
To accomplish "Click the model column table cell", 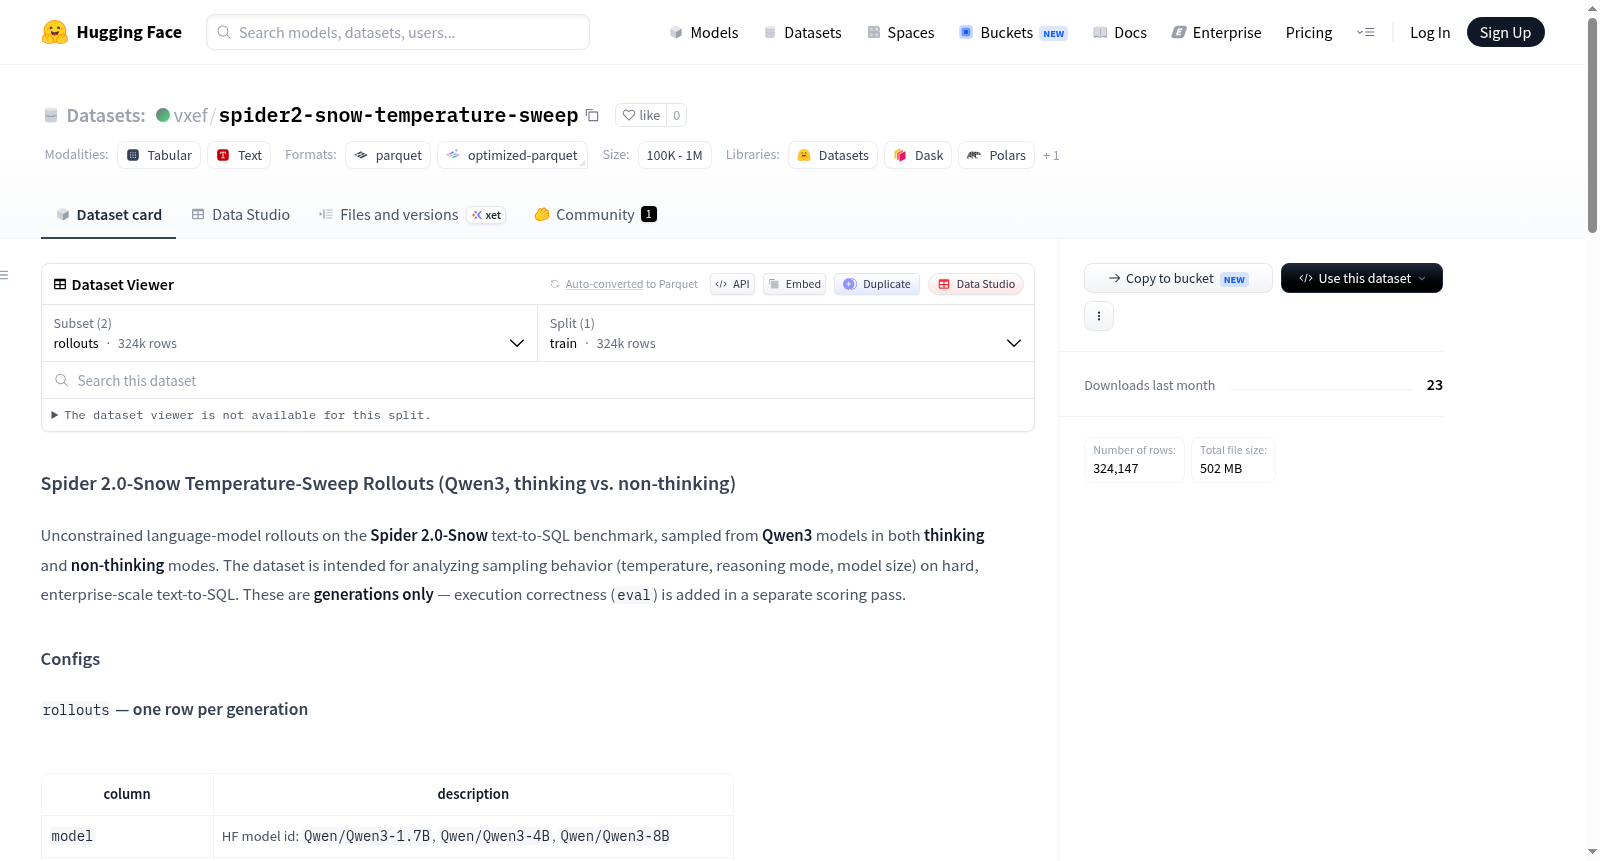I will (x=127, y=836).
